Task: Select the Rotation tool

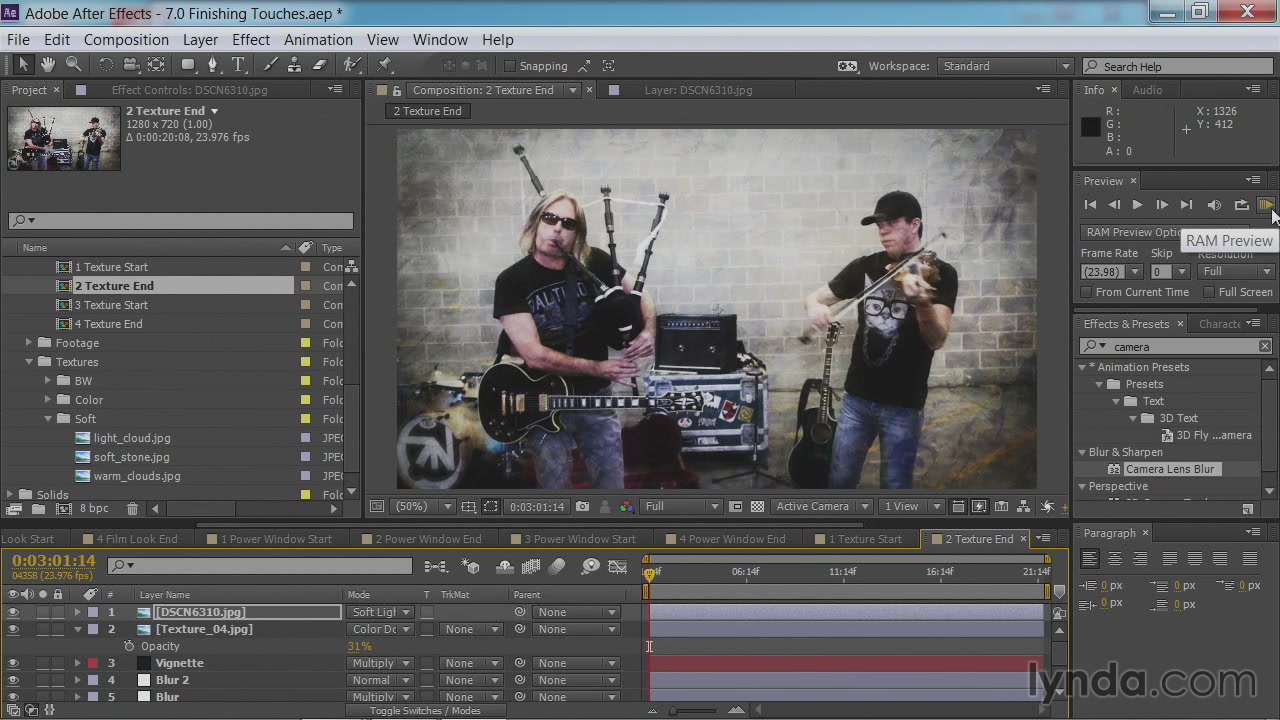Action: click(105, 65)
